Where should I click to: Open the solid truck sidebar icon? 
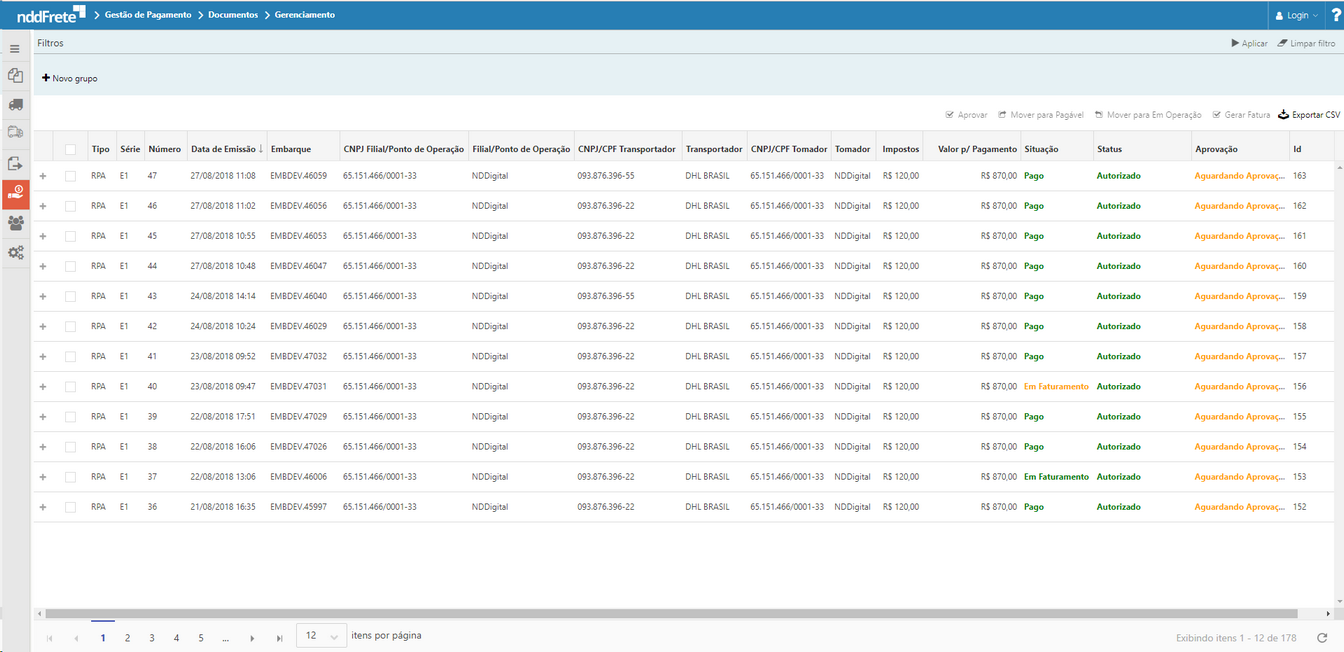15,104
